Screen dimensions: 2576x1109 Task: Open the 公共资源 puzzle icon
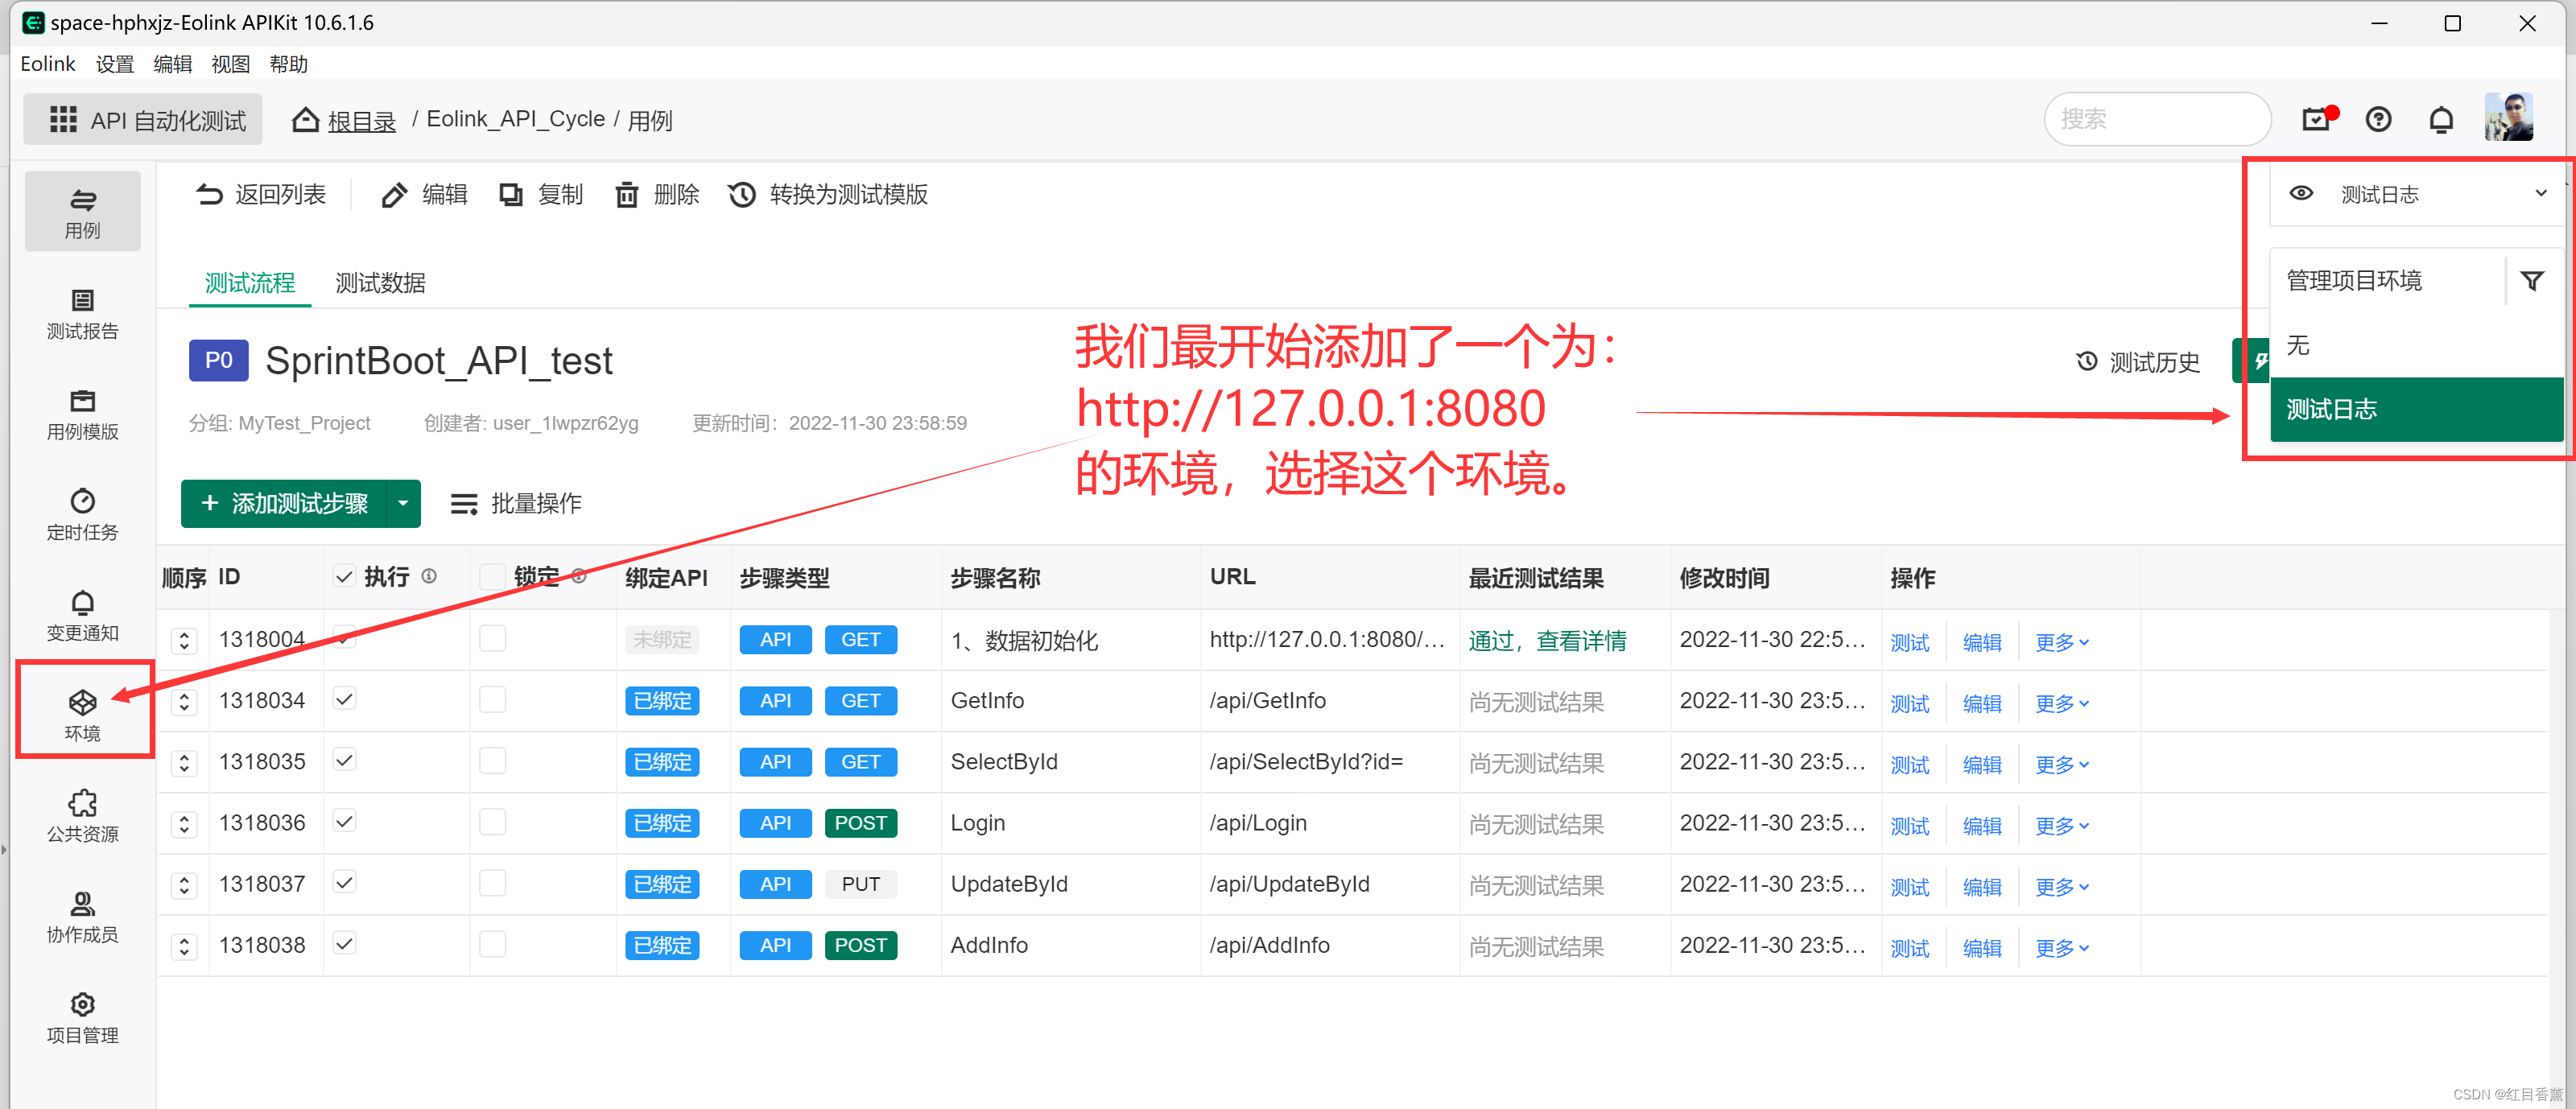point(83,815)
